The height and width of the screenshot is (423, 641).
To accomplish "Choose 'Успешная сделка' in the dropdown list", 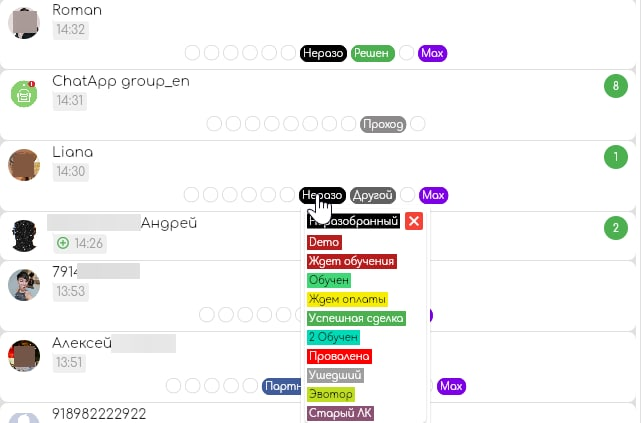I will (356, 318).
